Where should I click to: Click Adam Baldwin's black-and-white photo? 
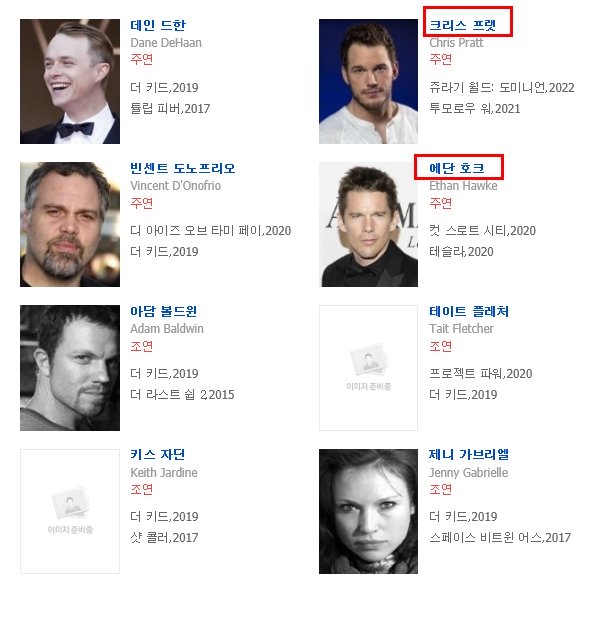point(70,368)
